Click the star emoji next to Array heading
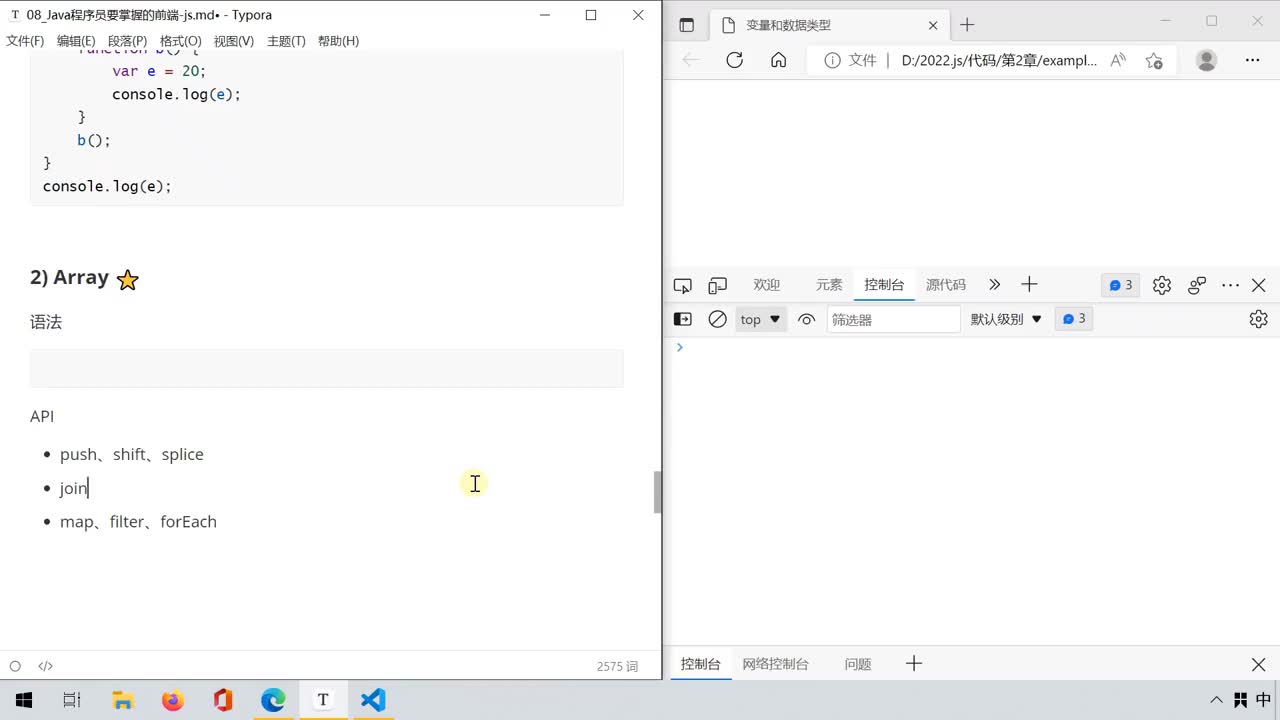Screen dimensions: 1280x720 point(127,280)
